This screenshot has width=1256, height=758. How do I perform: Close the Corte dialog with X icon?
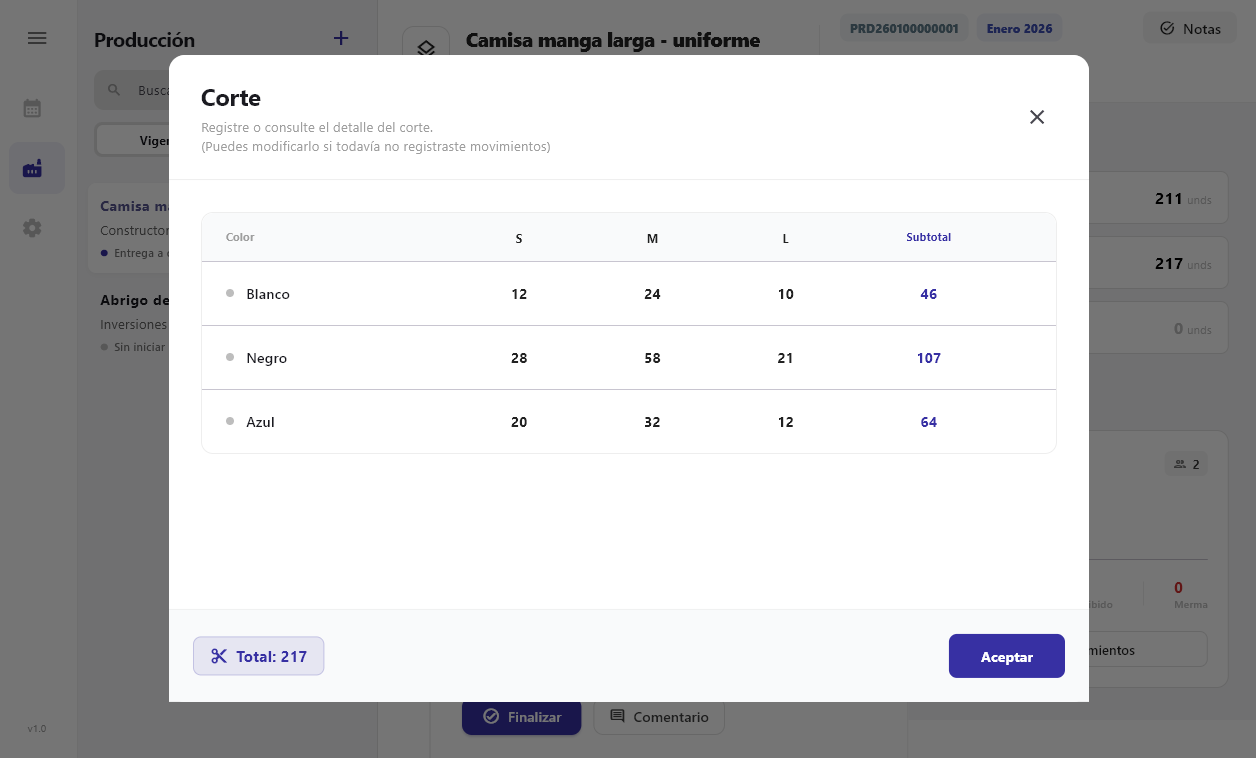pos(1037,117)
